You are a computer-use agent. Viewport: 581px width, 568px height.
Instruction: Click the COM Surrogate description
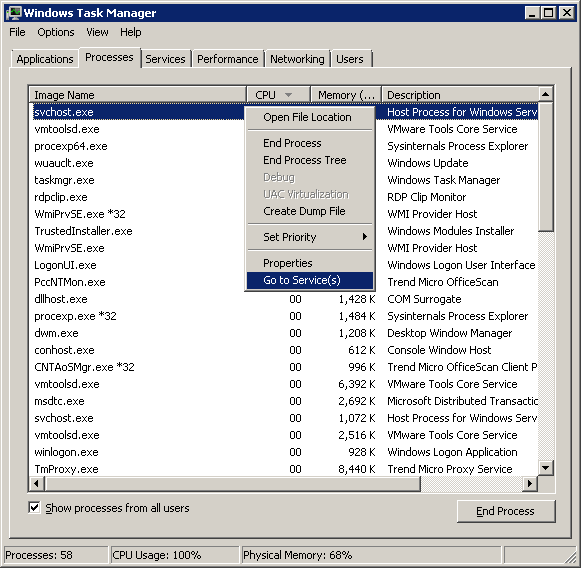click(424, 299)
